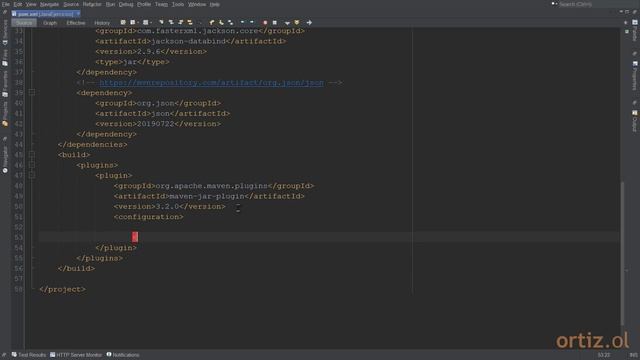Open the Palette panel on right edge
The image size is (640, 360).
pos(635,31)
